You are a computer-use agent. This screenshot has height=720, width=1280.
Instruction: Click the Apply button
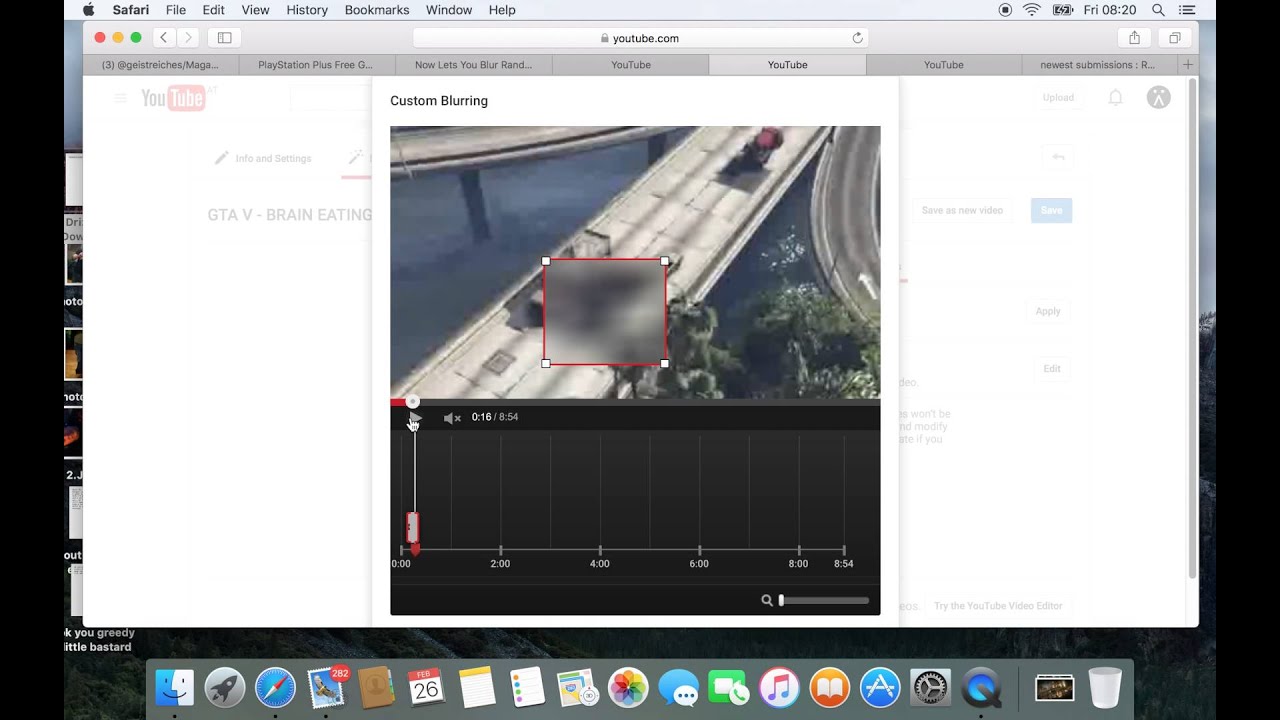[1048, 311]
